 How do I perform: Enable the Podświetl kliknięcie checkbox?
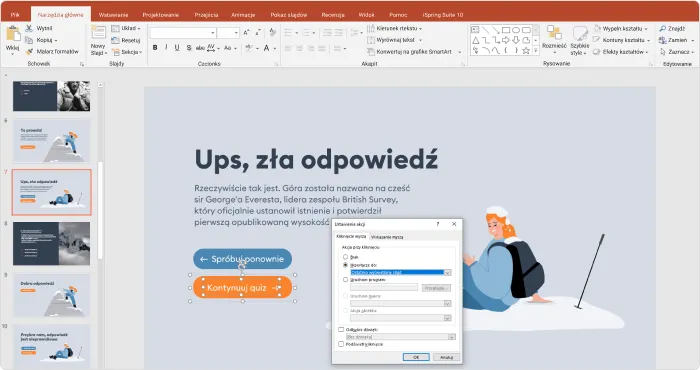coord(341,344)
